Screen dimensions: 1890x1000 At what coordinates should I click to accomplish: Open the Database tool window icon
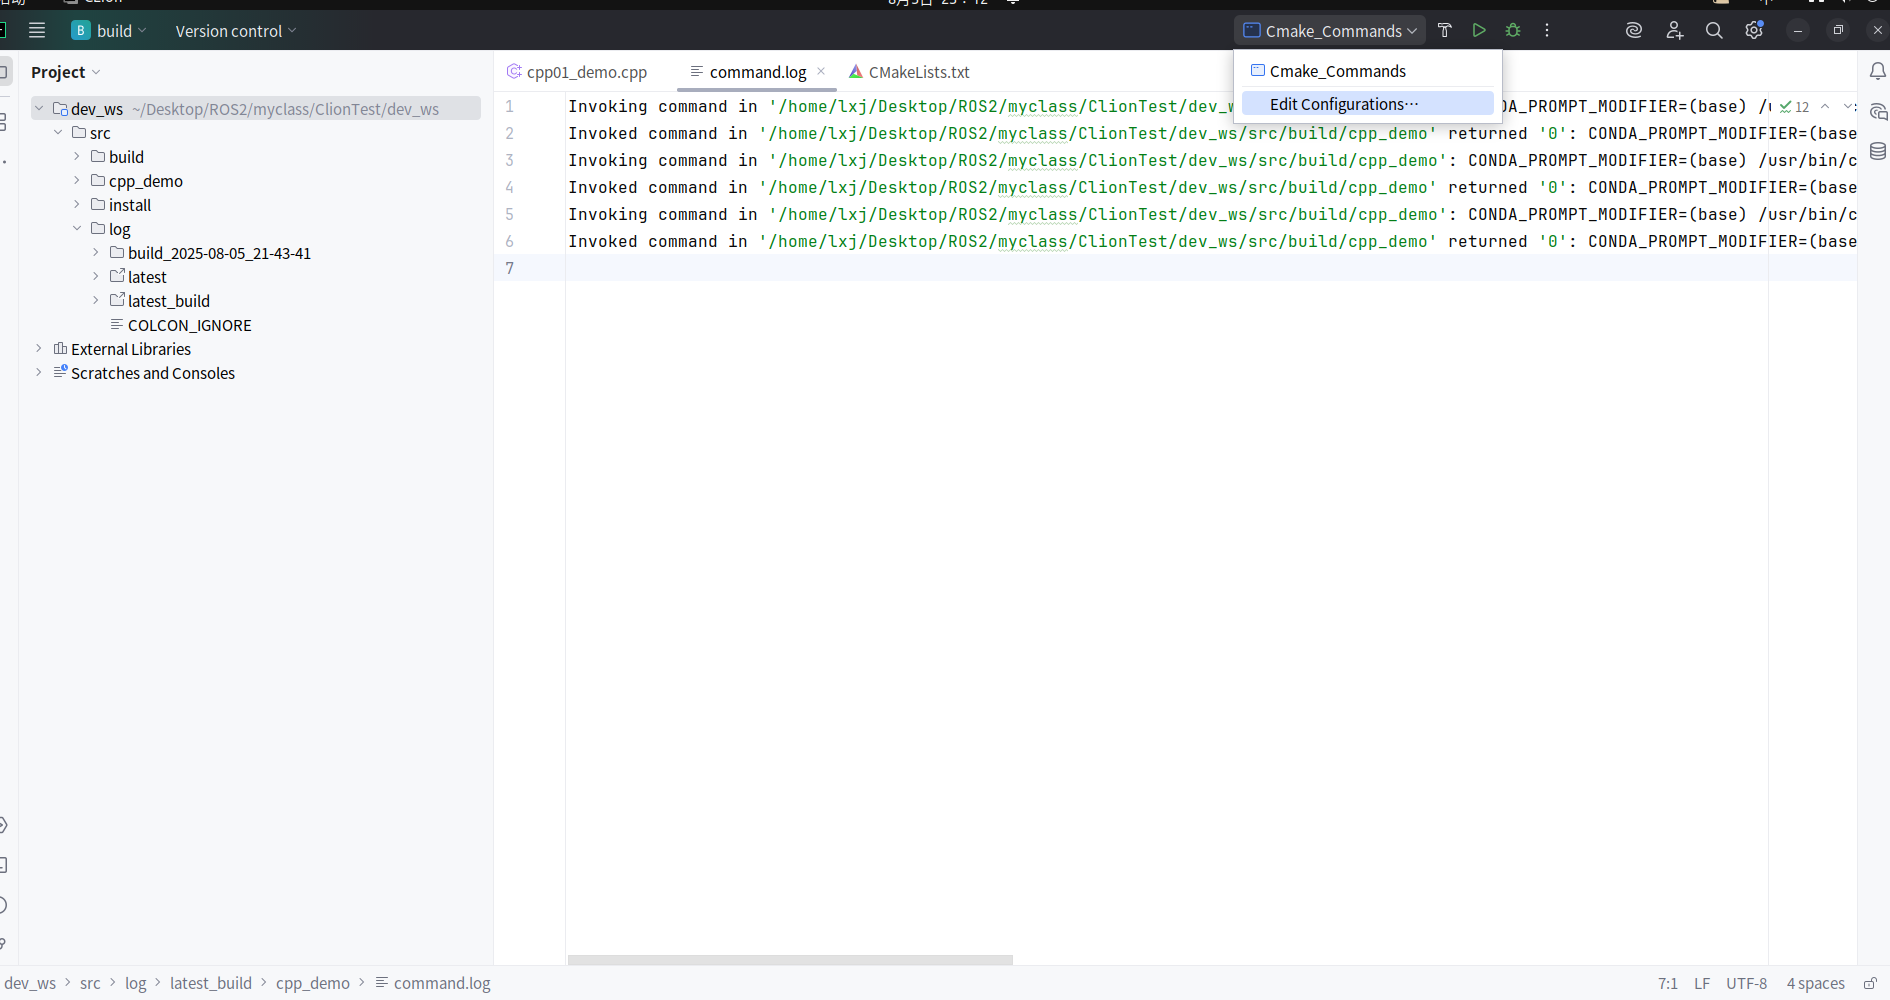click(1877, 151)
